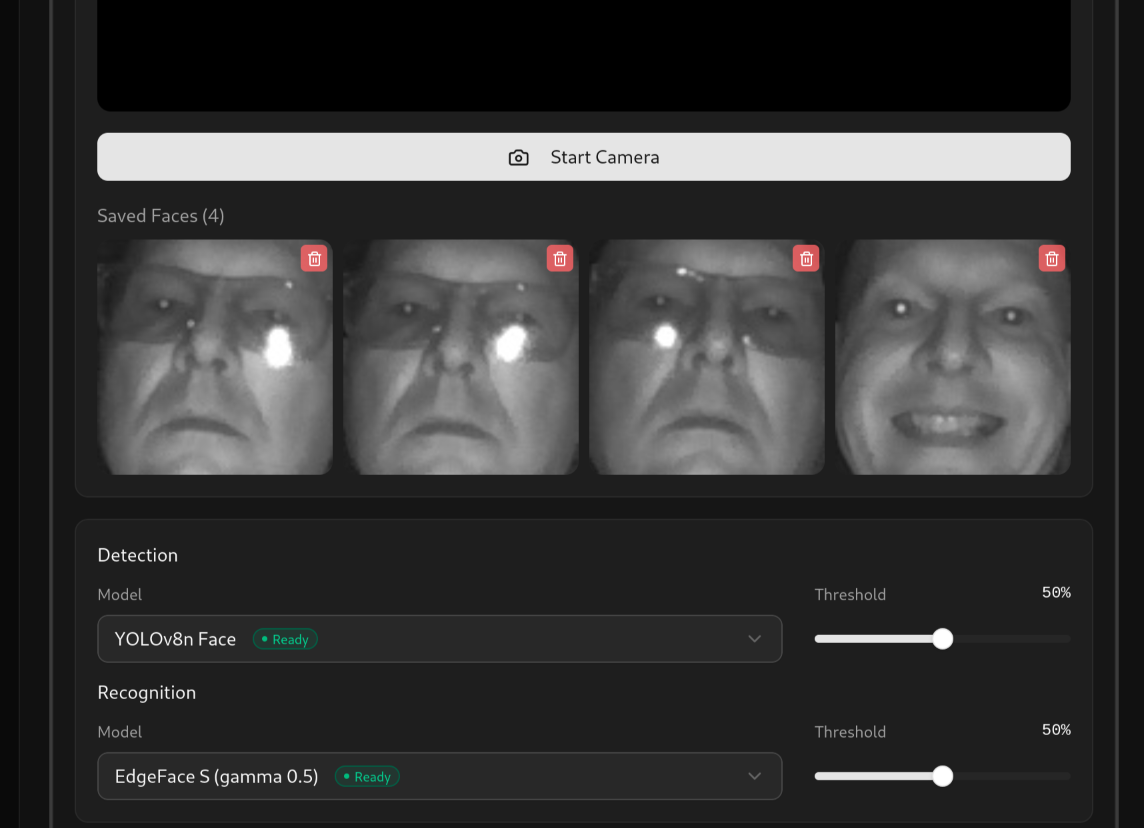The height and width of the screenshot is (828, 1144).
Task: Open the YOLOv8n Face detection model dropdown
Action: click(x=440, y=639)
